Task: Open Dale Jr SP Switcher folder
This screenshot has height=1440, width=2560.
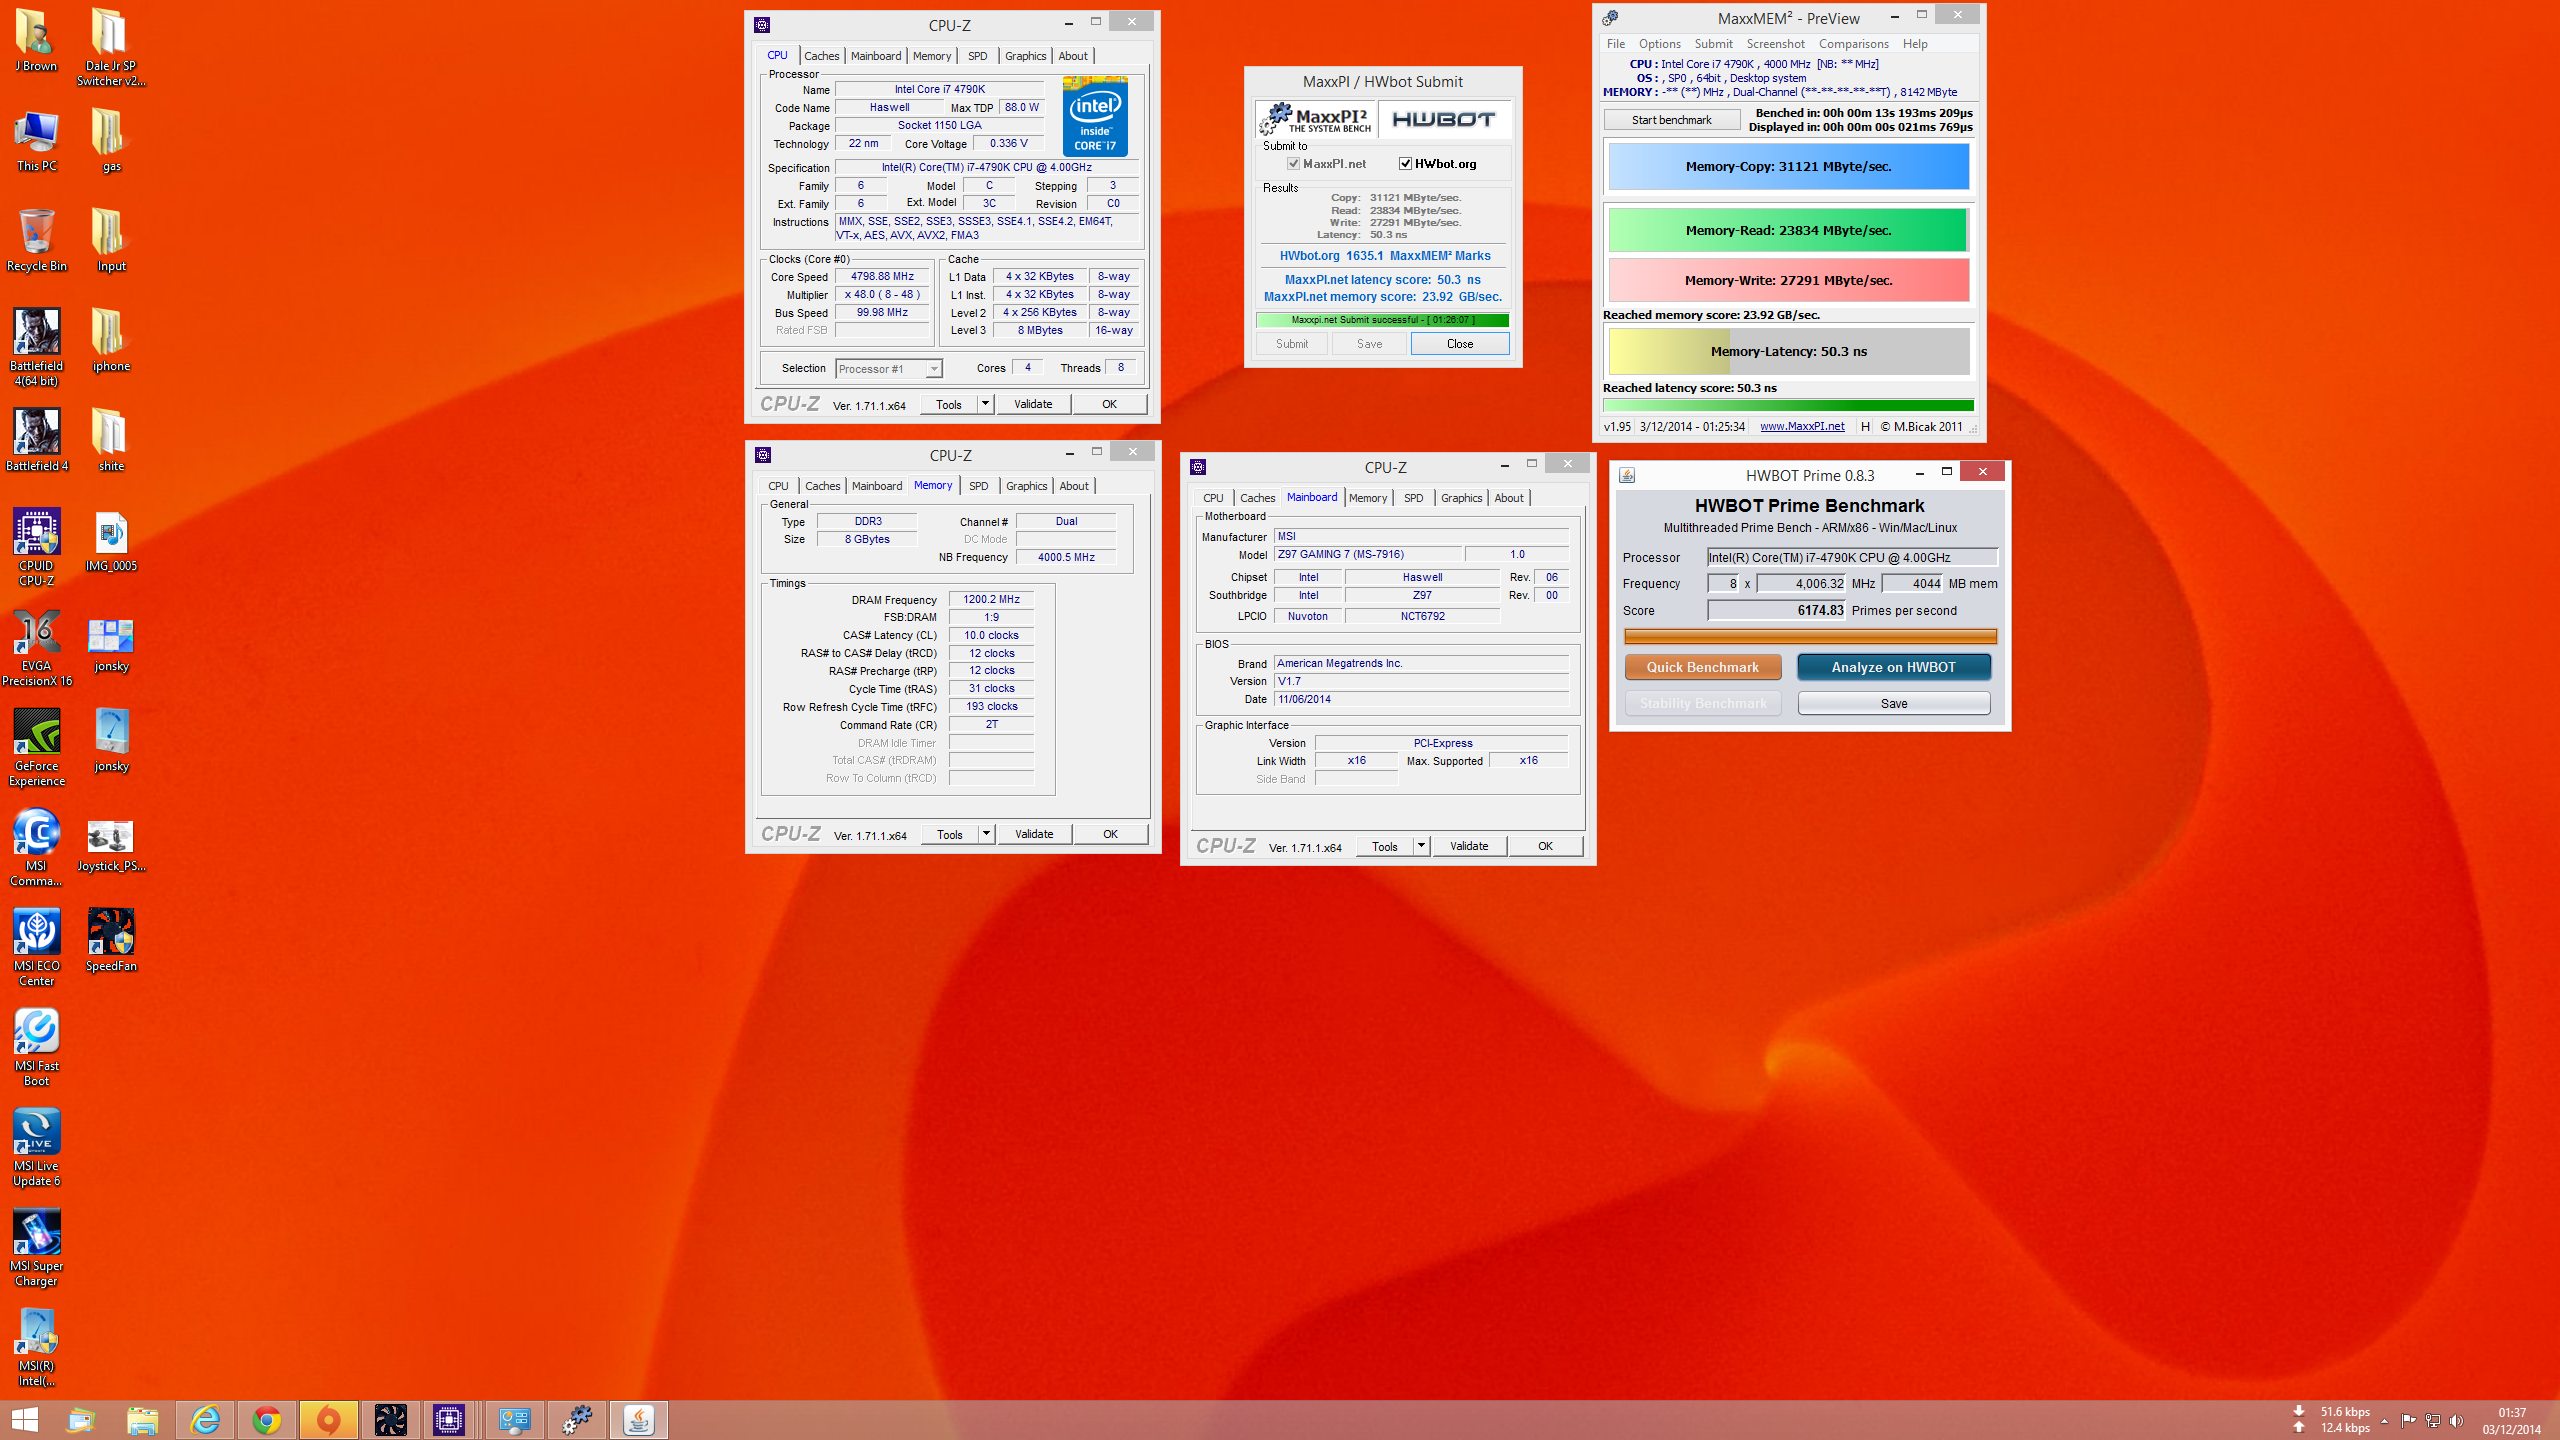Action: 111,47
